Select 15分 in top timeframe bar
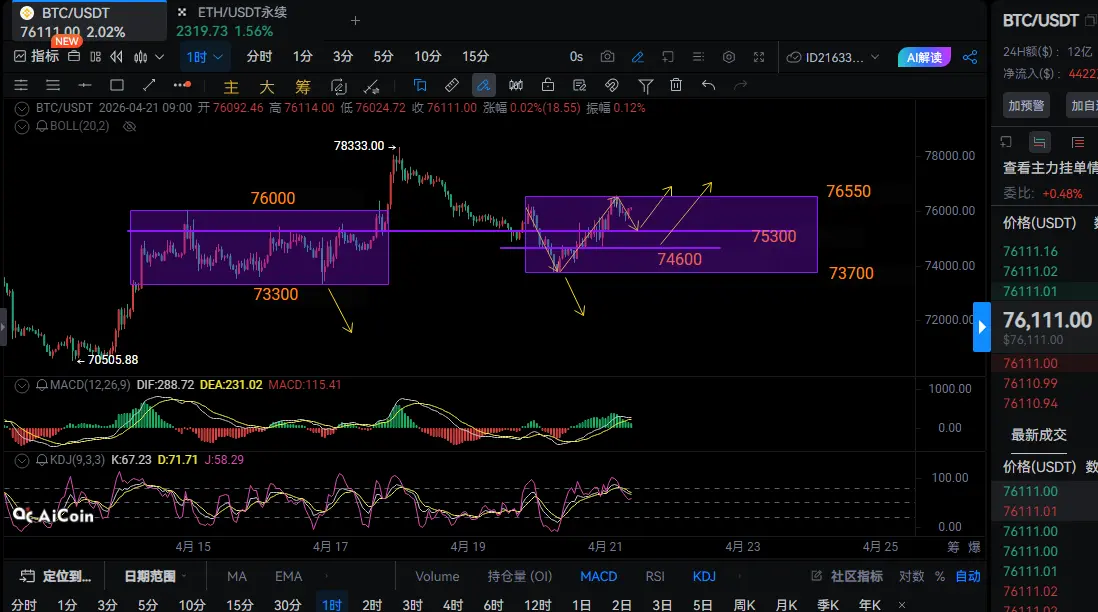Screen dimensions: 1098x612 [x=475, y=57]
